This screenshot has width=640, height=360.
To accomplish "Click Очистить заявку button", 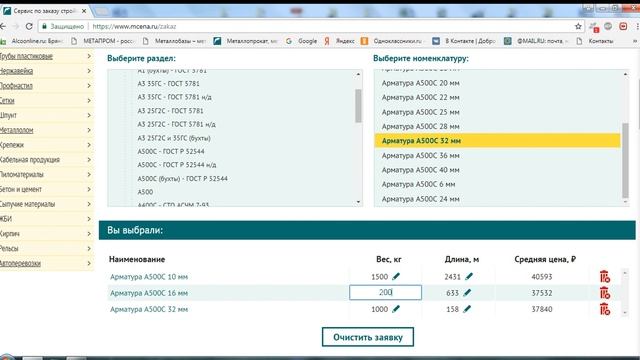I will click(368, 337).
